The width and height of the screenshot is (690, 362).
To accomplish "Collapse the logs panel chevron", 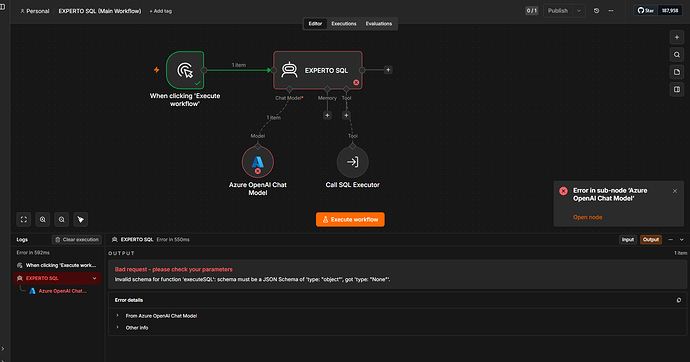I will coord(682,240).
